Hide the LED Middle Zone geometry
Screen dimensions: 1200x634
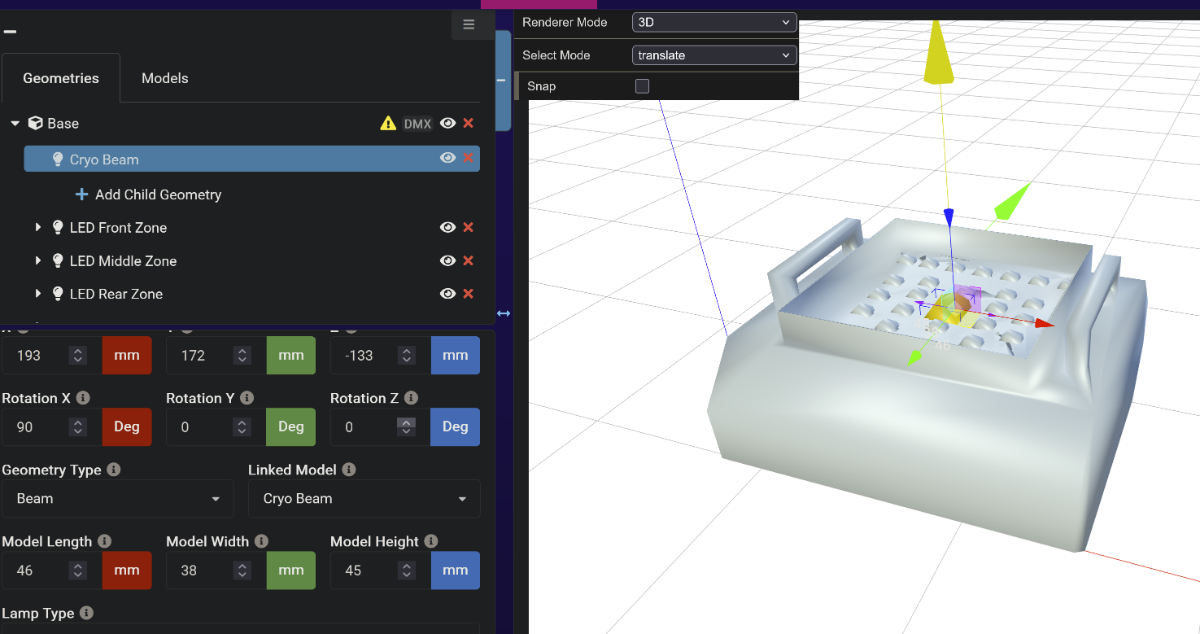click(448, 260)
